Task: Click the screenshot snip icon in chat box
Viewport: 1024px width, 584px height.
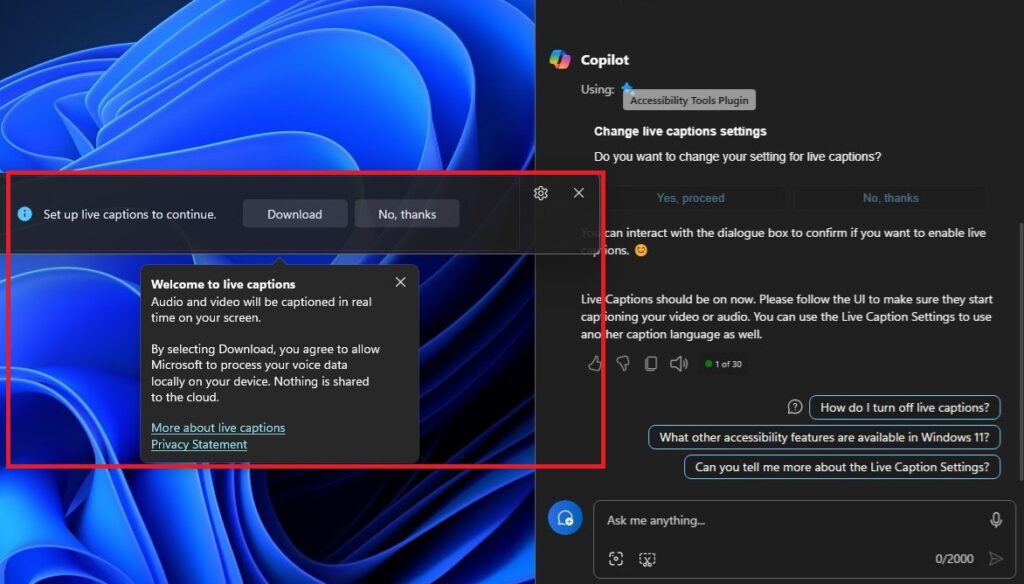Action: tap(647, 559)
